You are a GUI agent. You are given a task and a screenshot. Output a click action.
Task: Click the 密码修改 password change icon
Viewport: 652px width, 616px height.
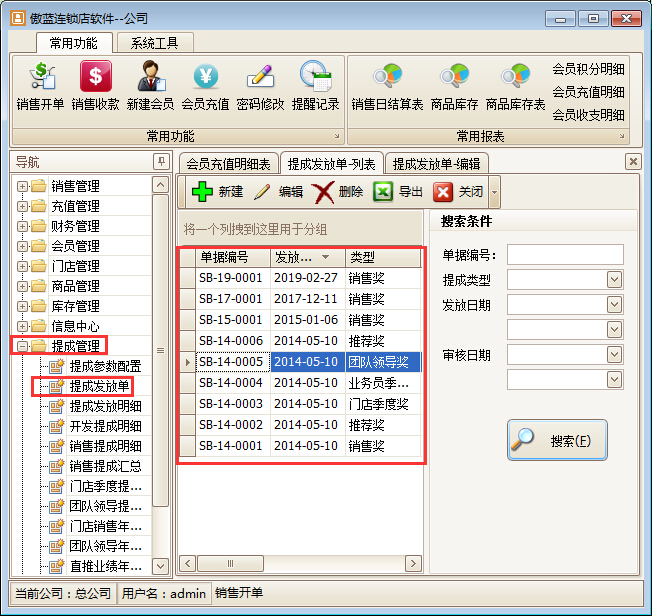260,85
